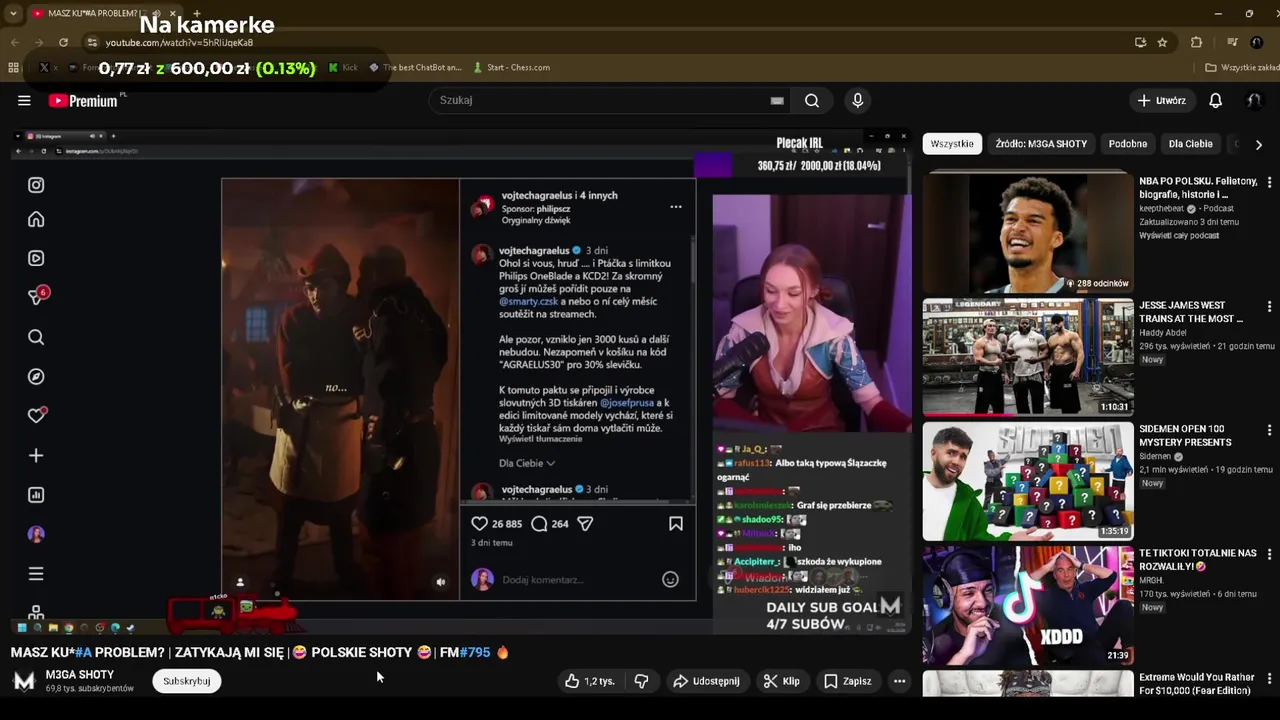This screenshot has height=720, width=1280.
Task: Click Instagram logo icon in sidebar
Action: click(36, 185)
